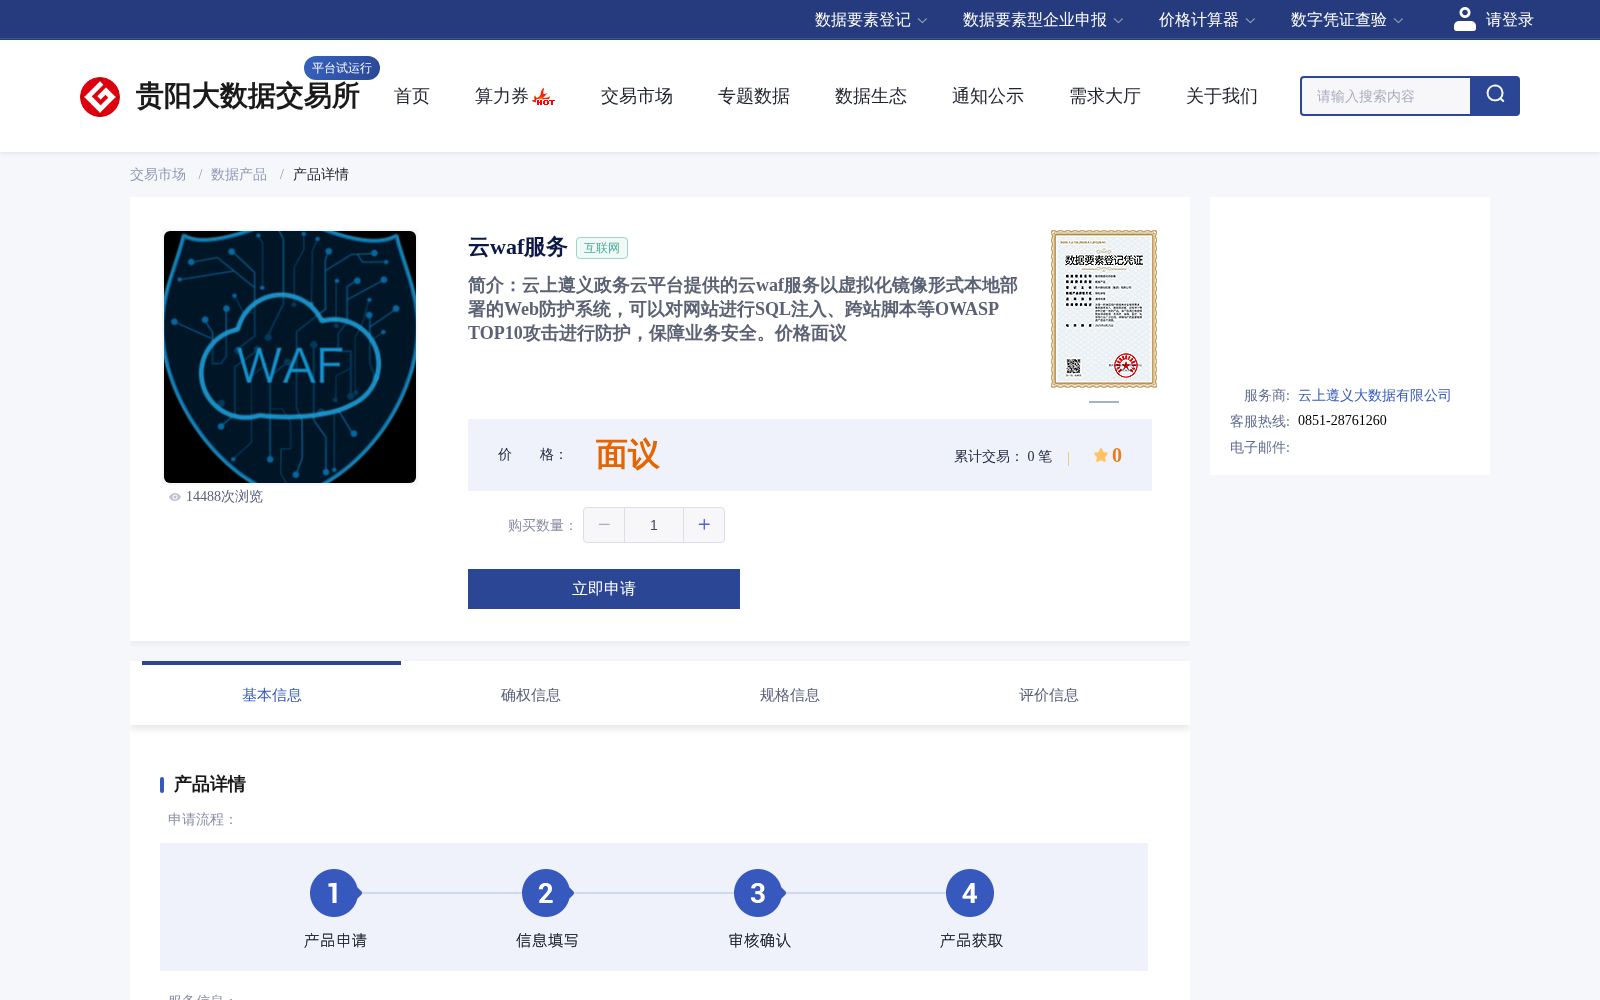
Task: Click the user avatar login icon
Action: point(1464,19)
